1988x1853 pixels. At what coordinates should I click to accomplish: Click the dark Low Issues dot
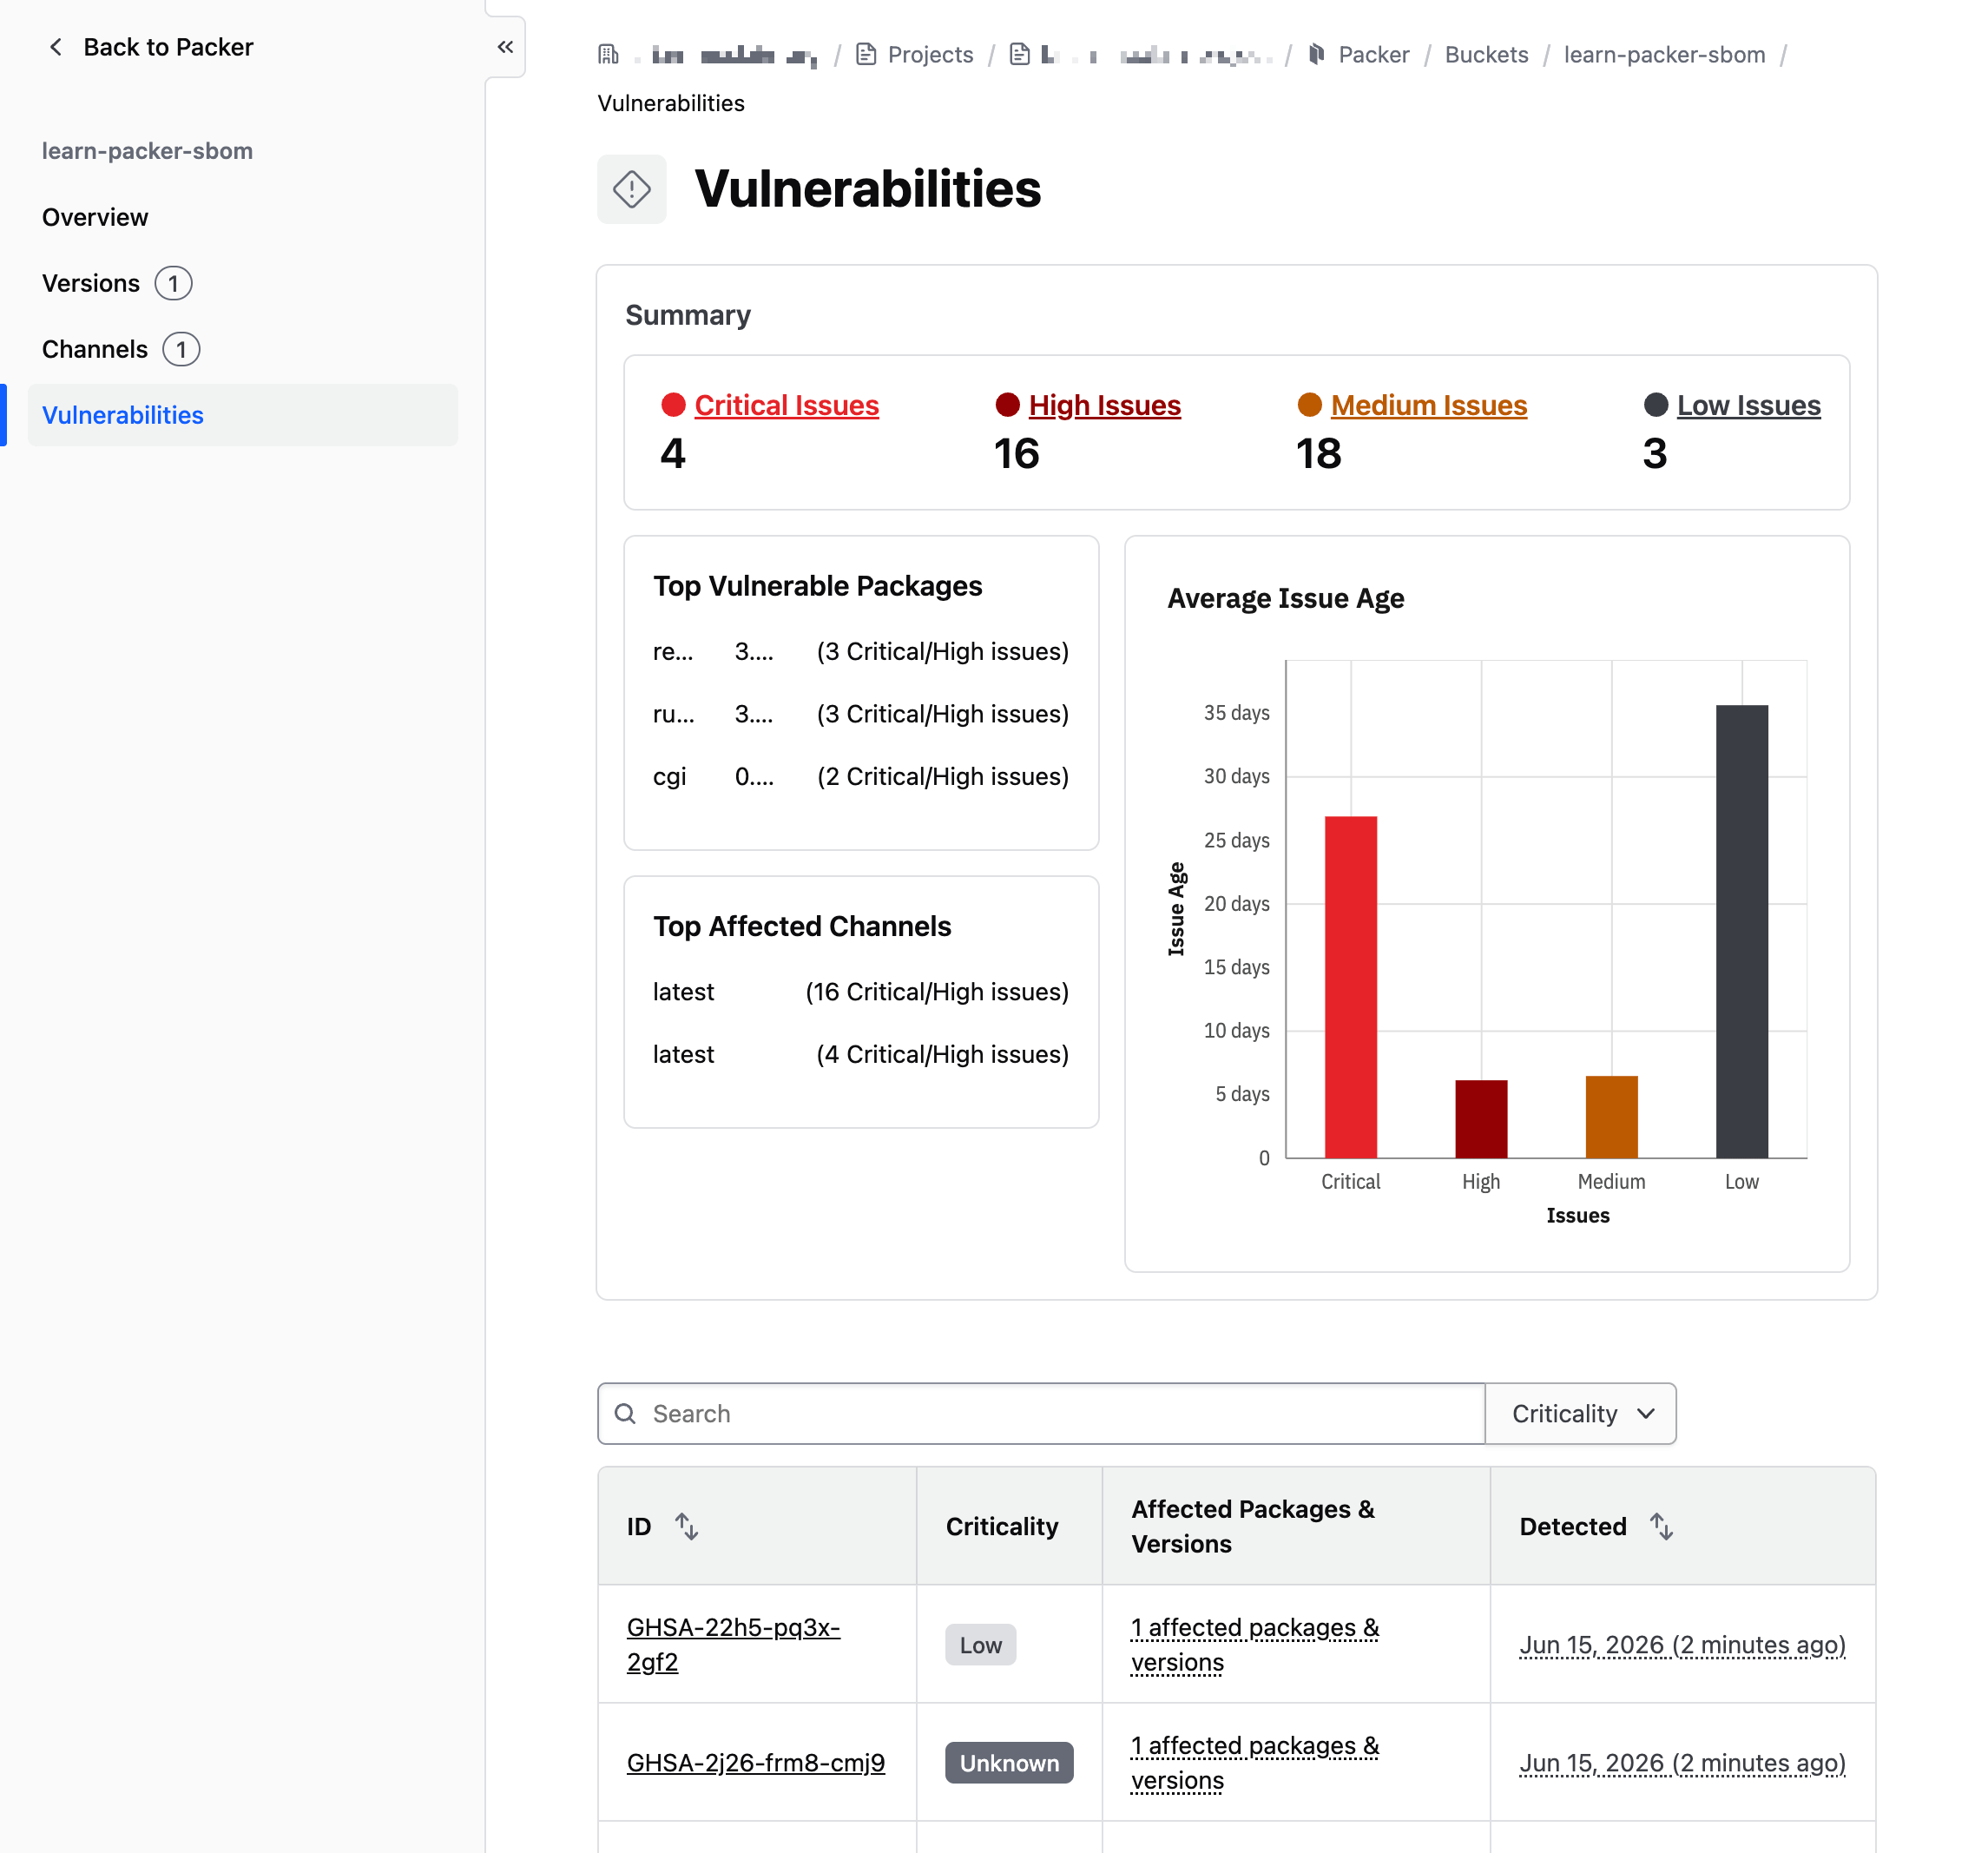click(1655, 405)
